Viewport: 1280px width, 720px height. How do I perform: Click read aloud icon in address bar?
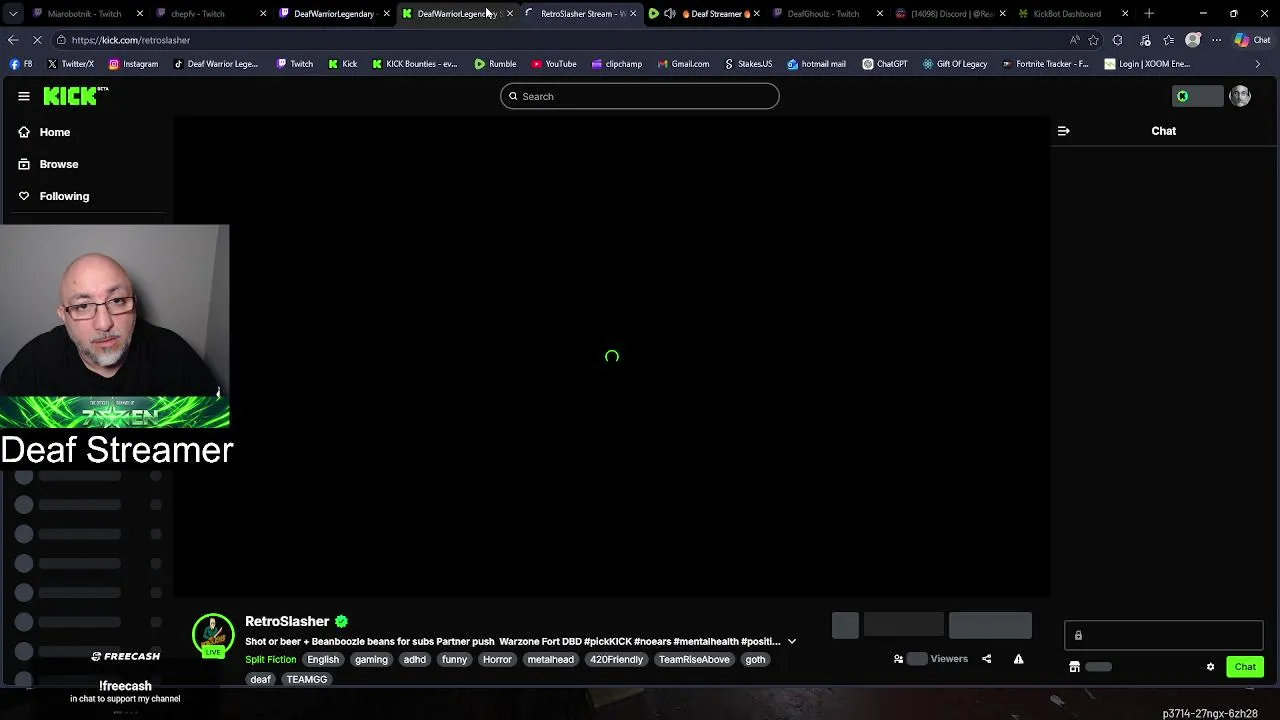click(x=1075, y=40)
